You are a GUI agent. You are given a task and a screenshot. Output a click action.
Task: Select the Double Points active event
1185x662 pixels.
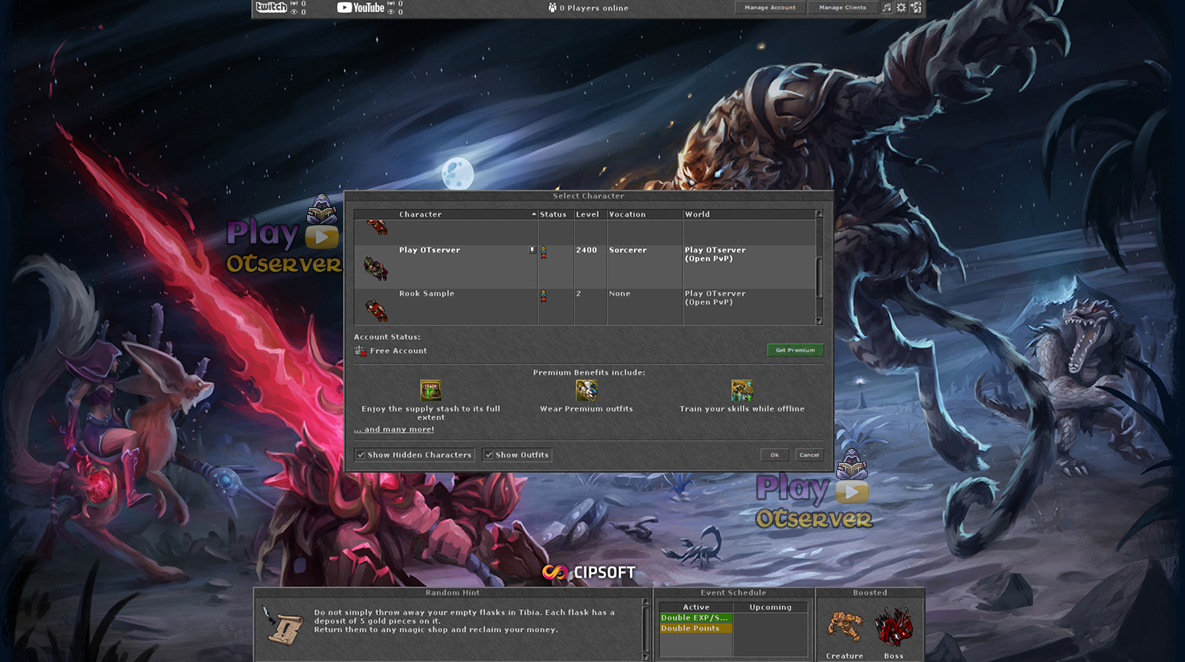point(695,628)
